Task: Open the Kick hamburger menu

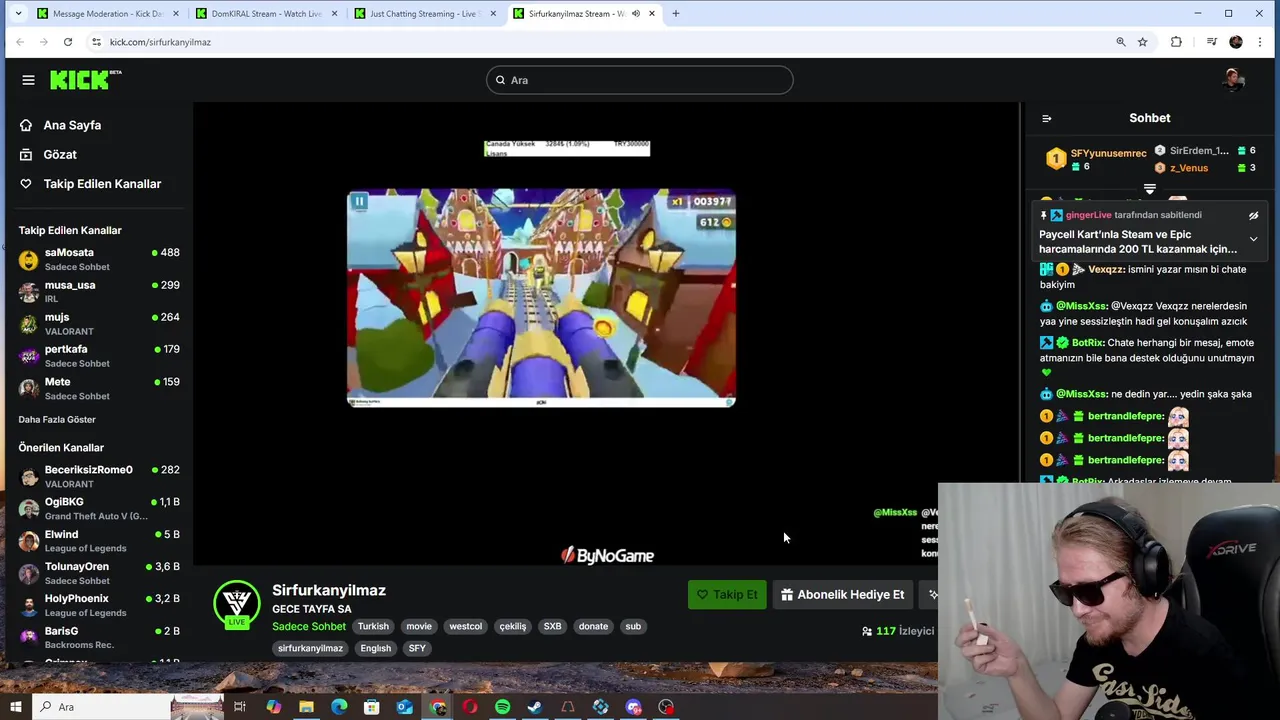Action: (28, 80)
